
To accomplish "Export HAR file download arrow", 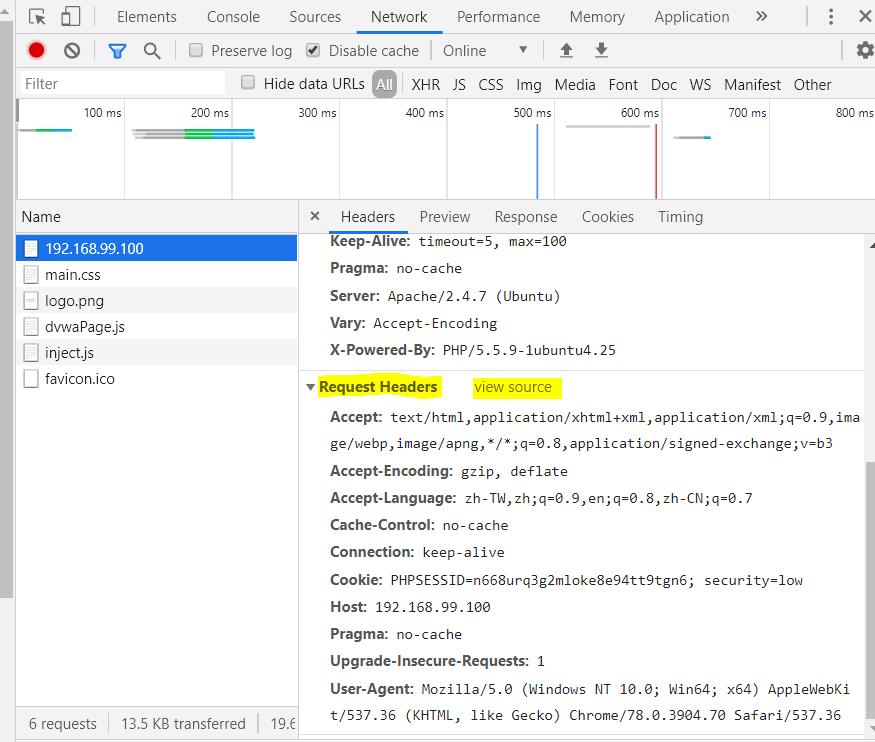I will click(601, 50).
